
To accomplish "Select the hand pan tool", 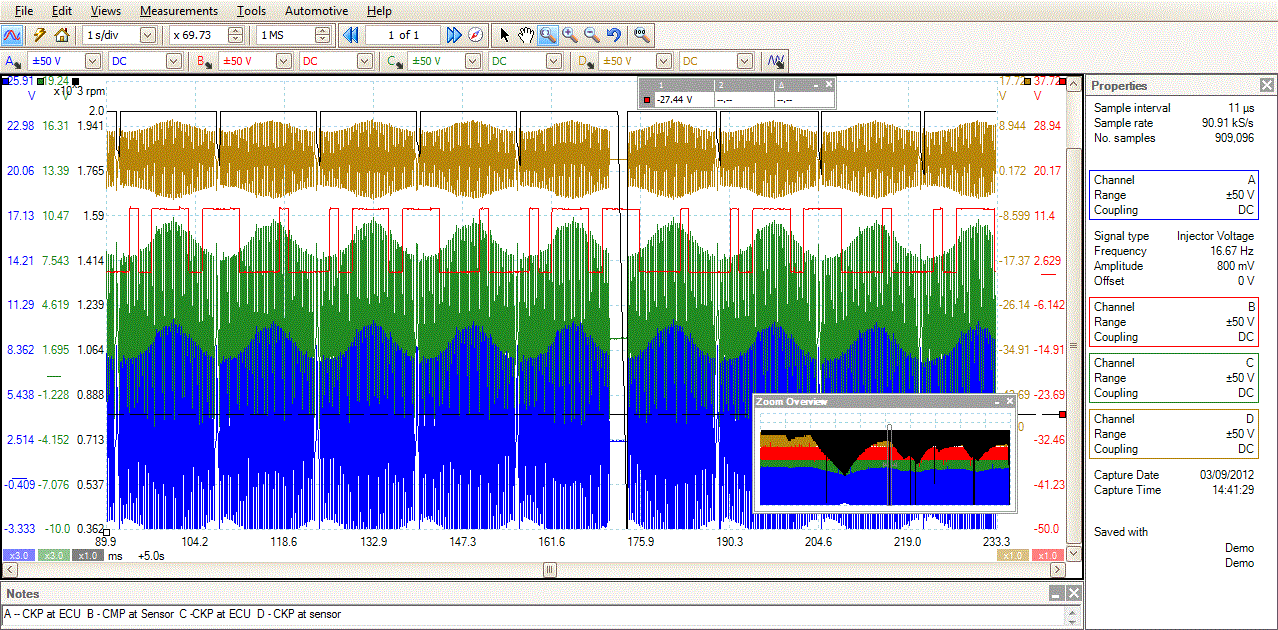I will tap(526, 35).
